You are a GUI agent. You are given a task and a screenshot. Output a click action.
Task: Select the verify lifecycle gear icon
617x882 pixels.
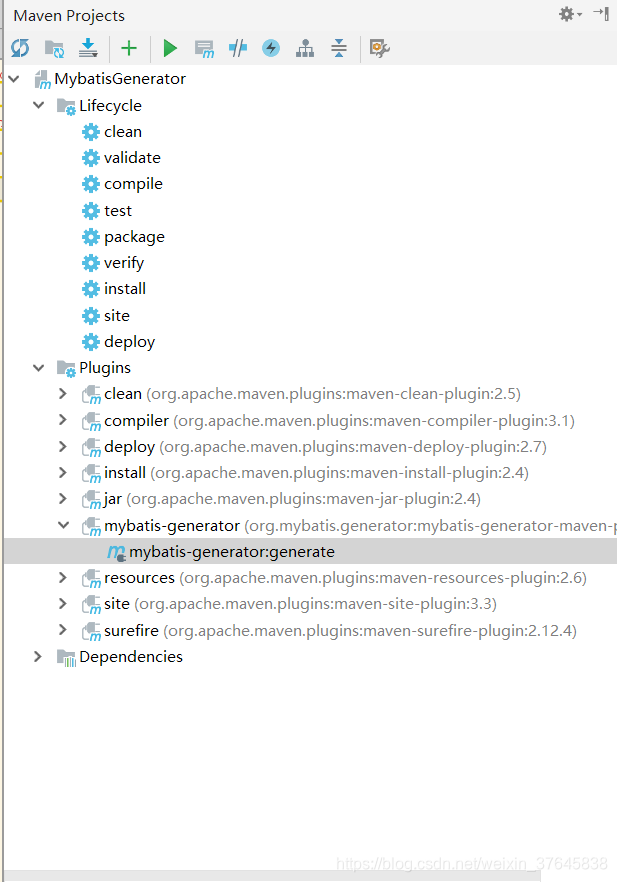coord(91,263)
